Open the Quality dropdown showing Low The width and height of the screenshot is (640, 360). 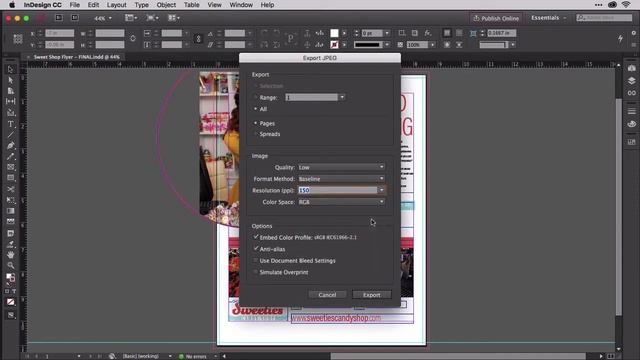tap(341, 167)
